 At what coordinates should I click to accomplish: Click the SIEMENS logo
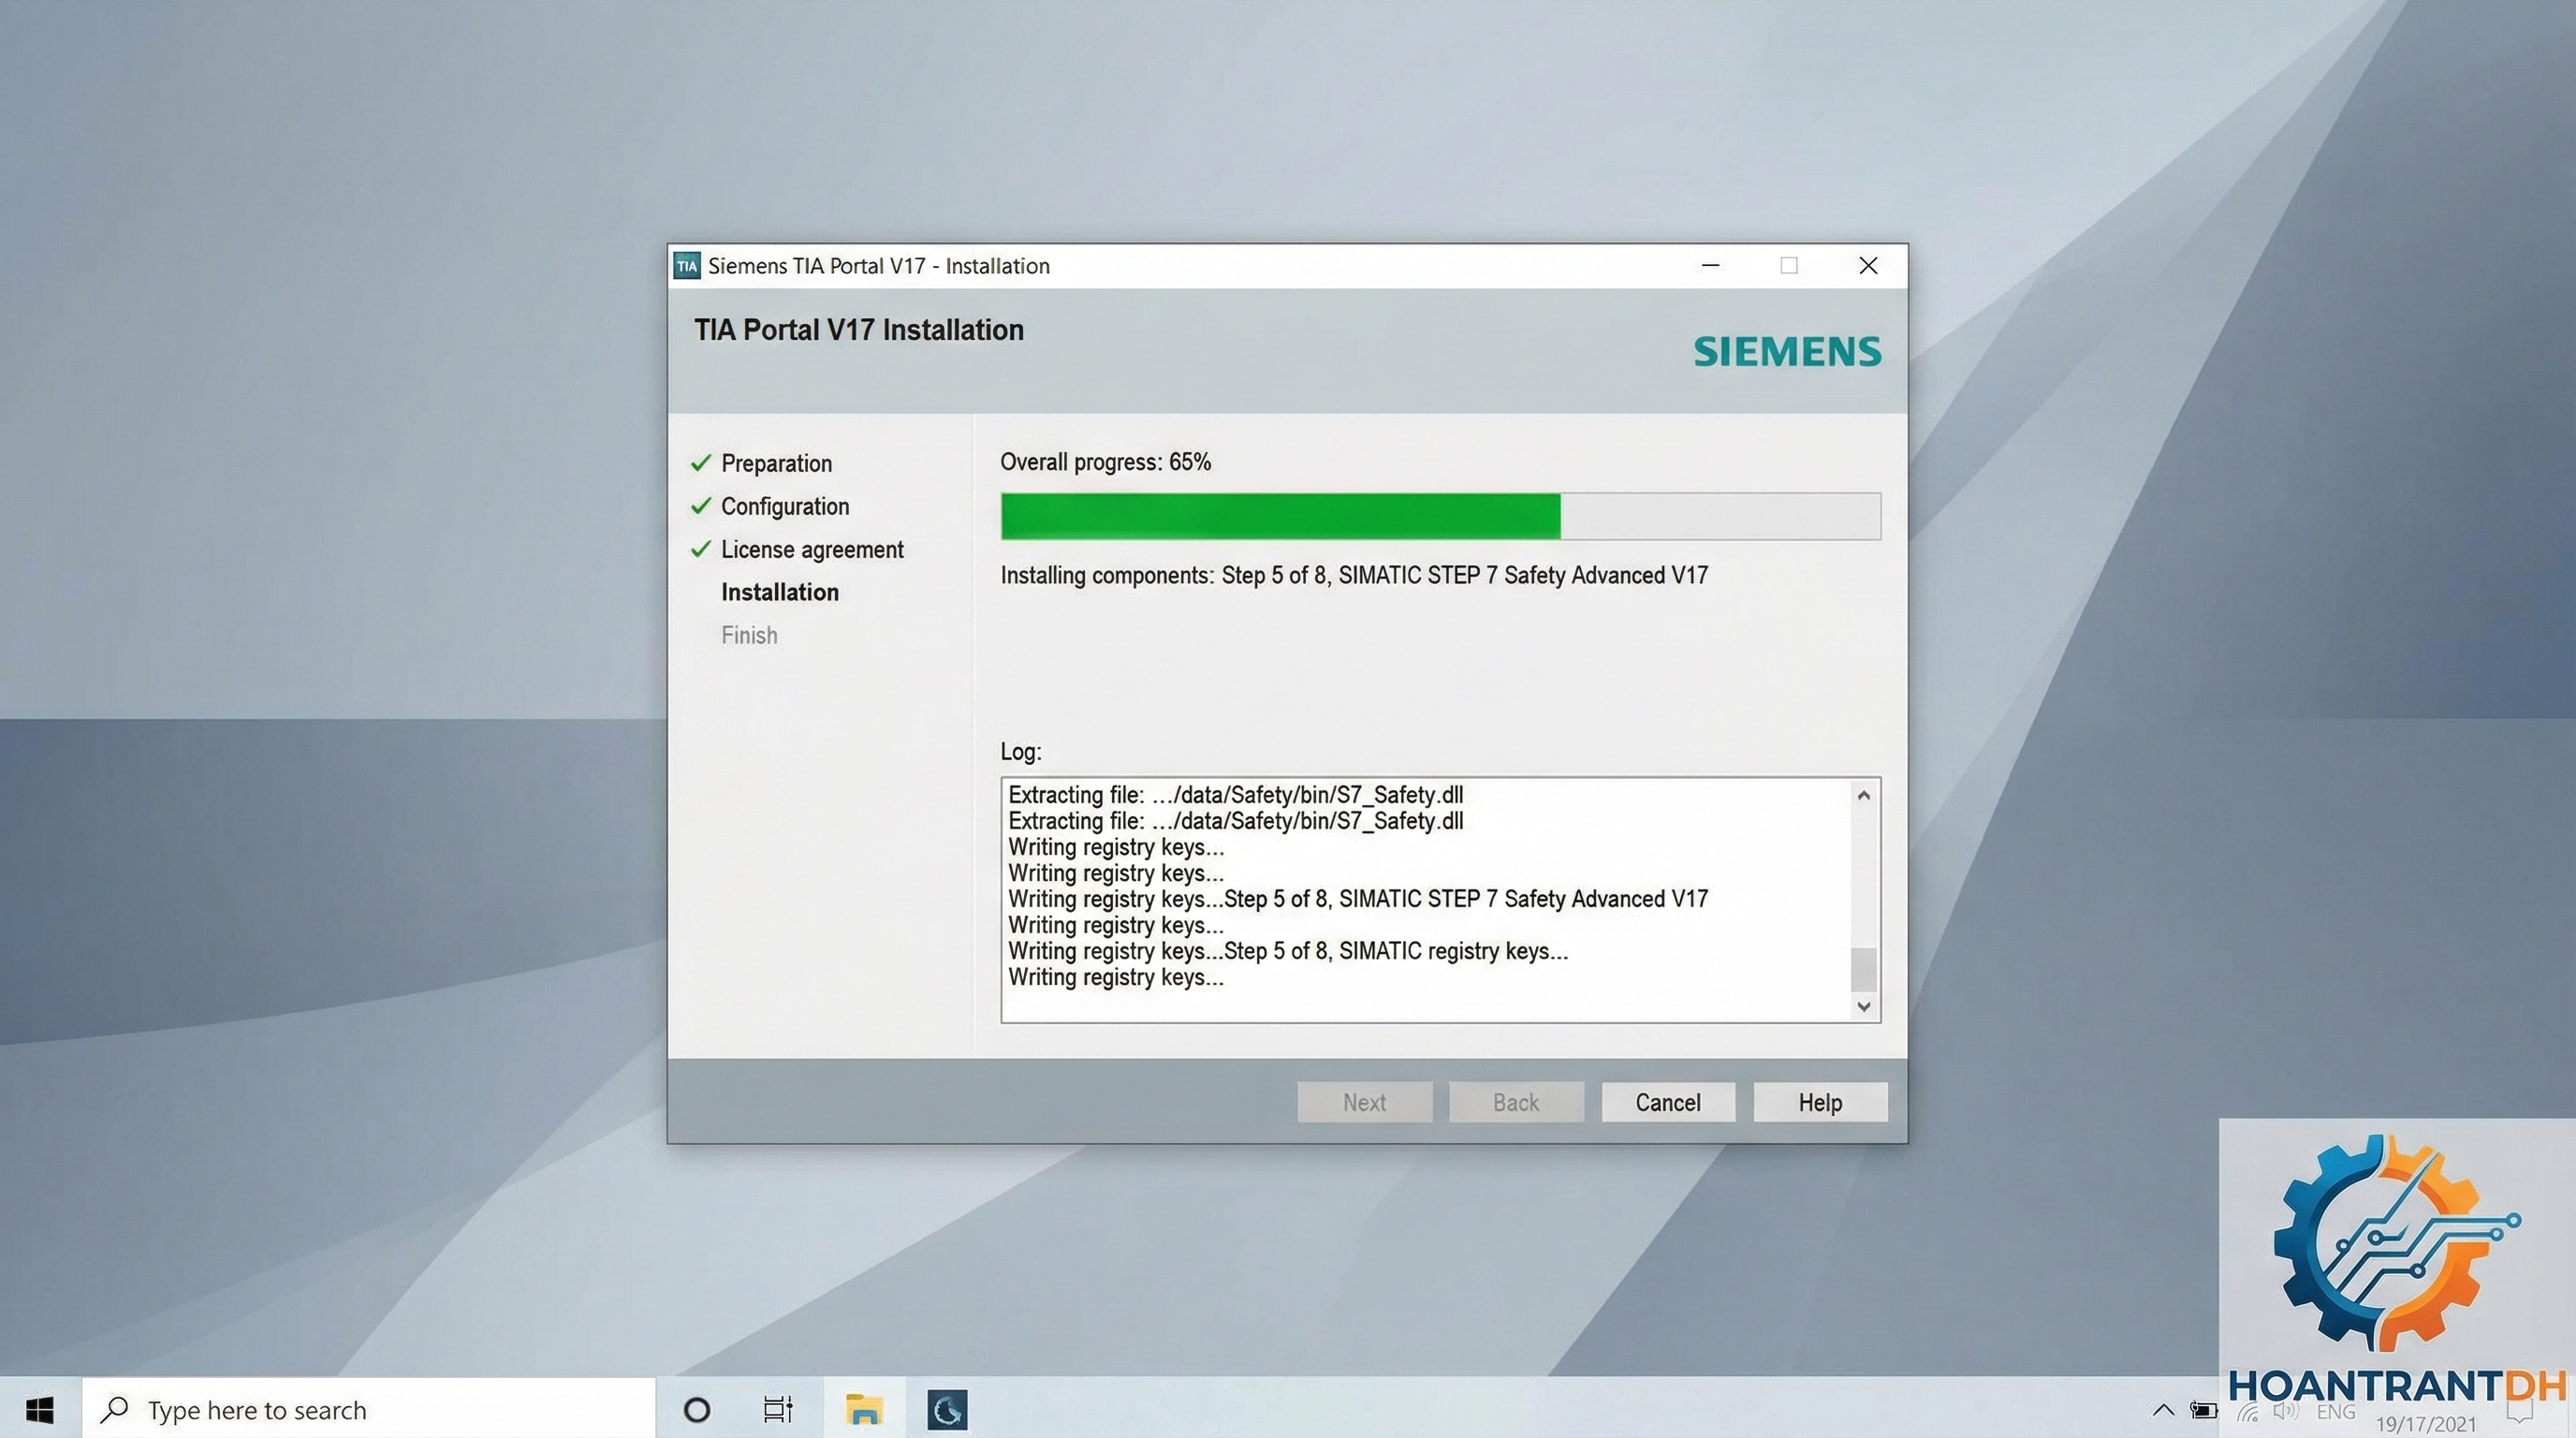click(1787, 352)
